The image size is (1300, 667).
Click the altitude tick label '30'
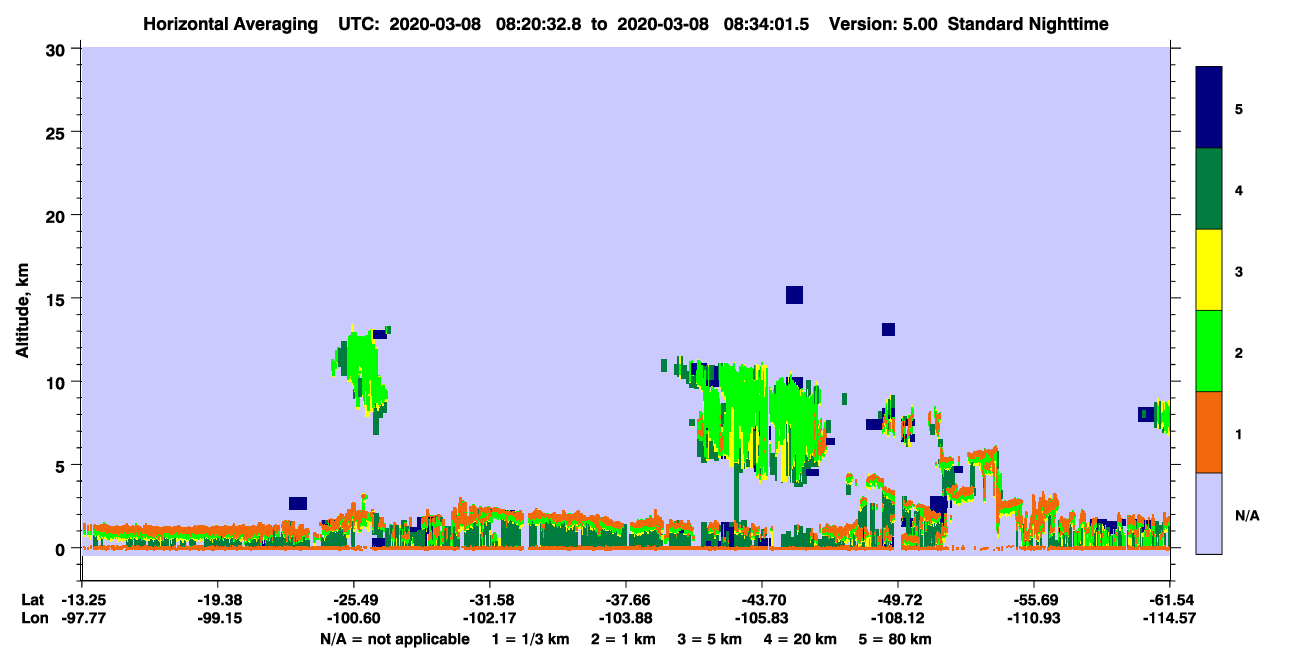pyautogui.click(x=58, y=49)
